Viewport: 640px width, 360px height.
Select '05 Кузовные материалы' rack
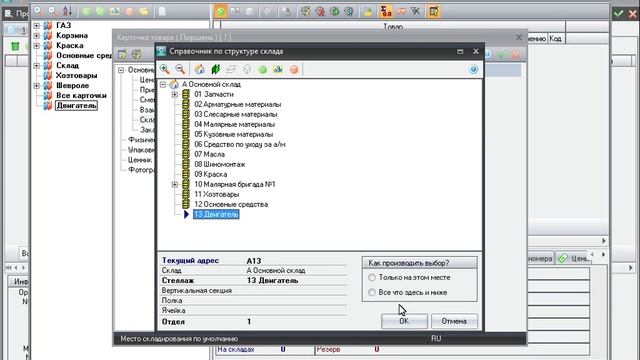(233, 134)
